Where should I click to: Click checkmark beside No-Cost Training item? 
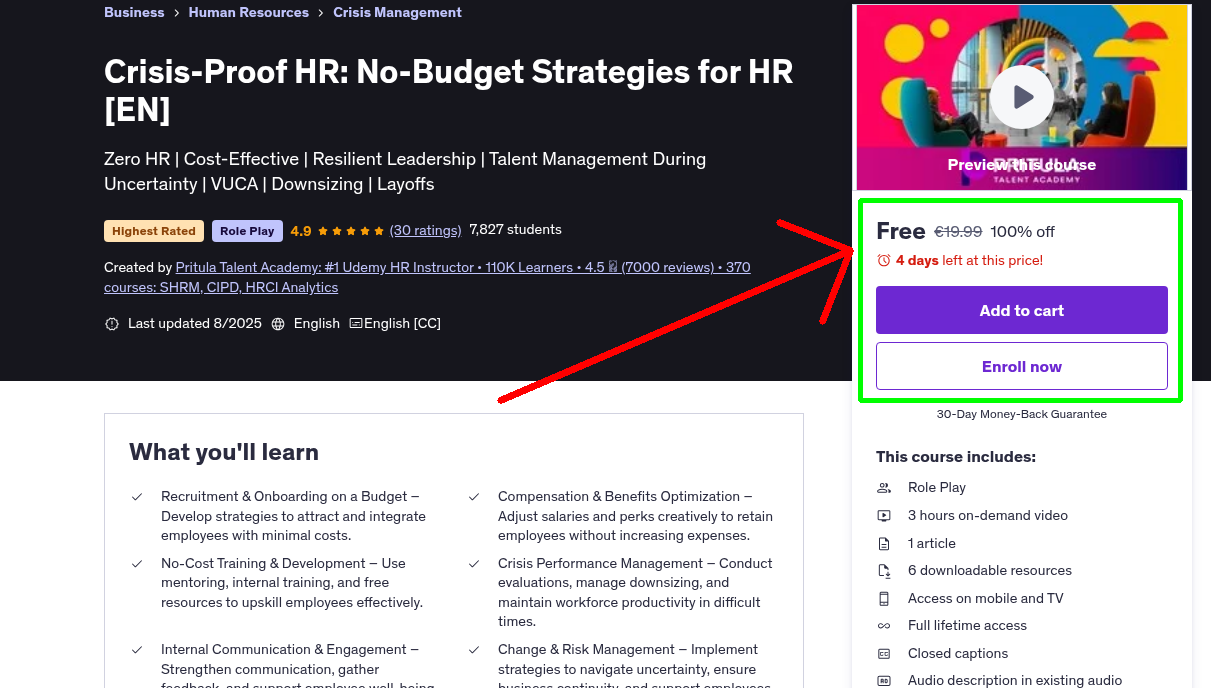click(x=137, y=564)
